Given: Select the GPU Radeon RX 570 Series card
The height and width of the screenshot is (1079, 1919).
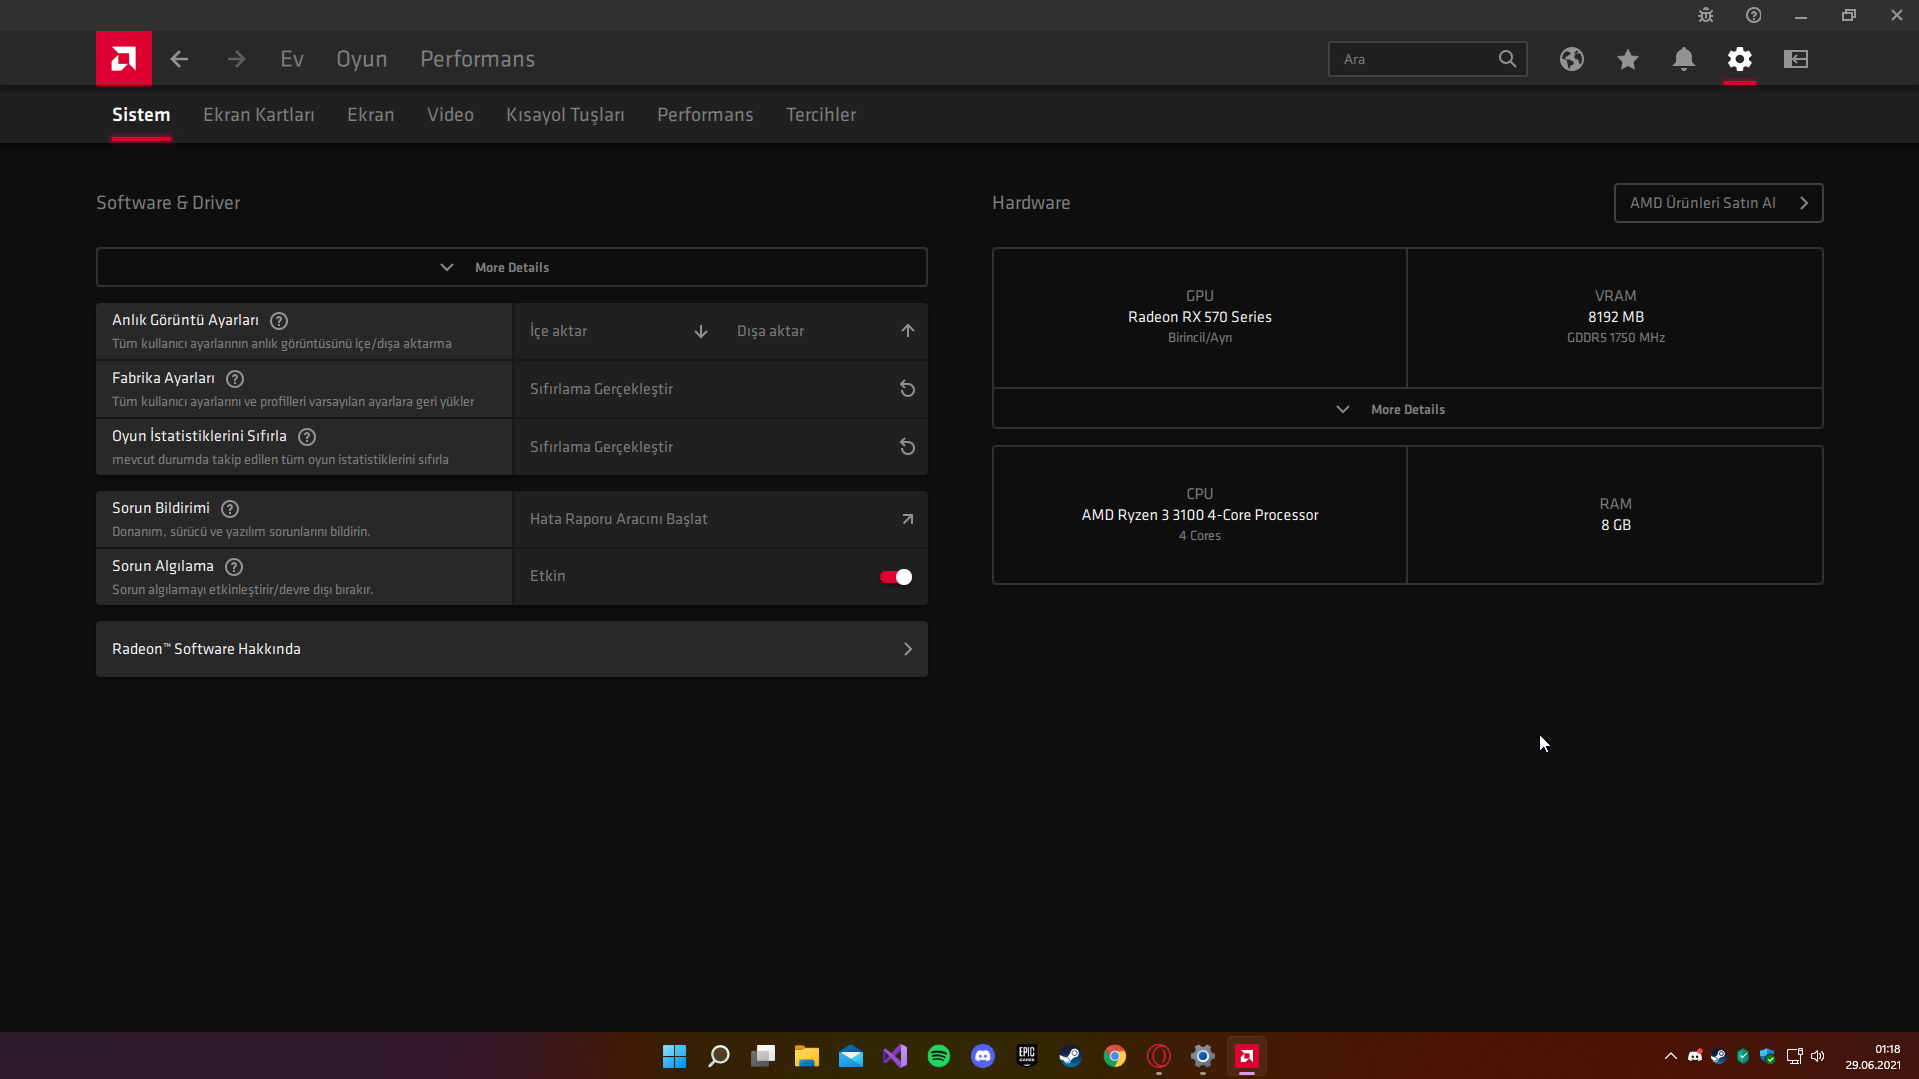Looking at the screenshot, I should 1200,318.
